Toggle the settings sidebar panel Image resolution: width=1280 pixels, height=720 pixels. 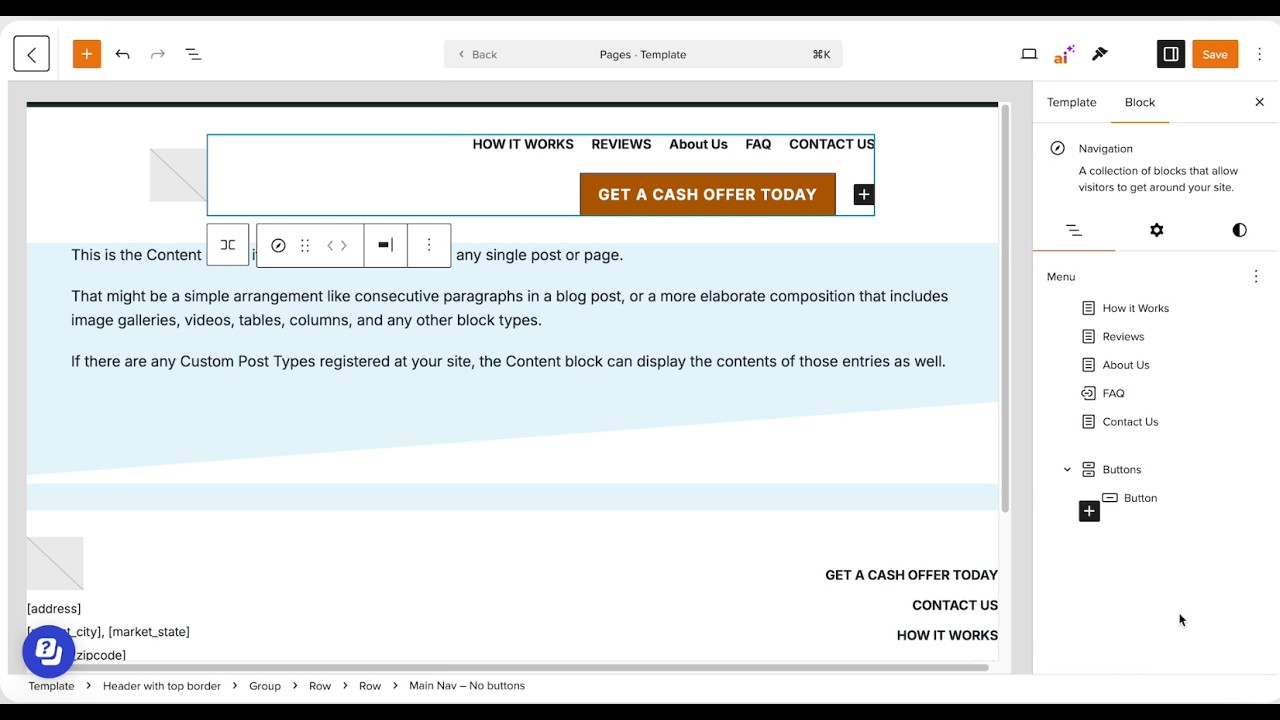tap(1170, 54)
